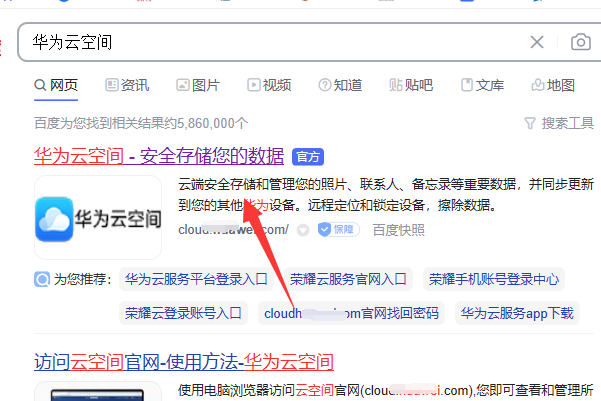Select the 官网找回密码 suggestion
The image size is (601, 401).
tap(351, 313)
